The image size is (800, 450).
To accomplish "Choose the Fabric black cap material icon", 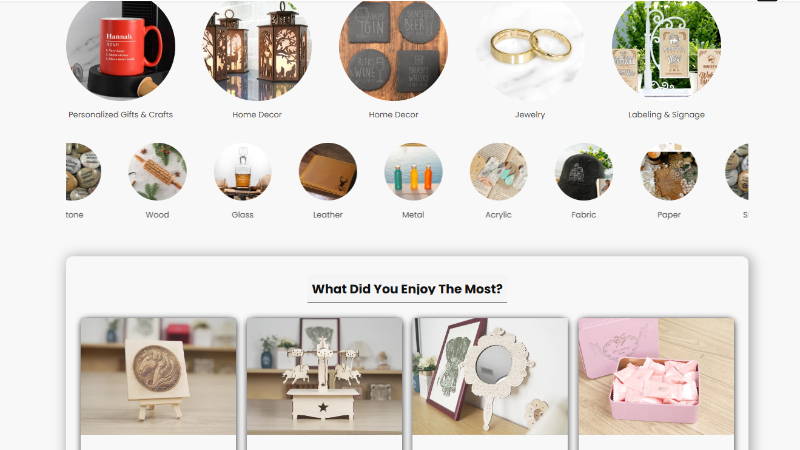I will [584, 171].
